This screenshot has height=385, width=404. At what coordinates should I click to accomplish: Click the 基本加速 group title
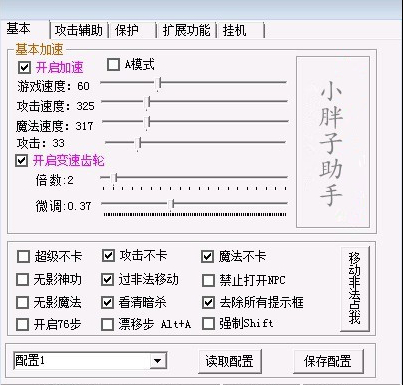39,49
